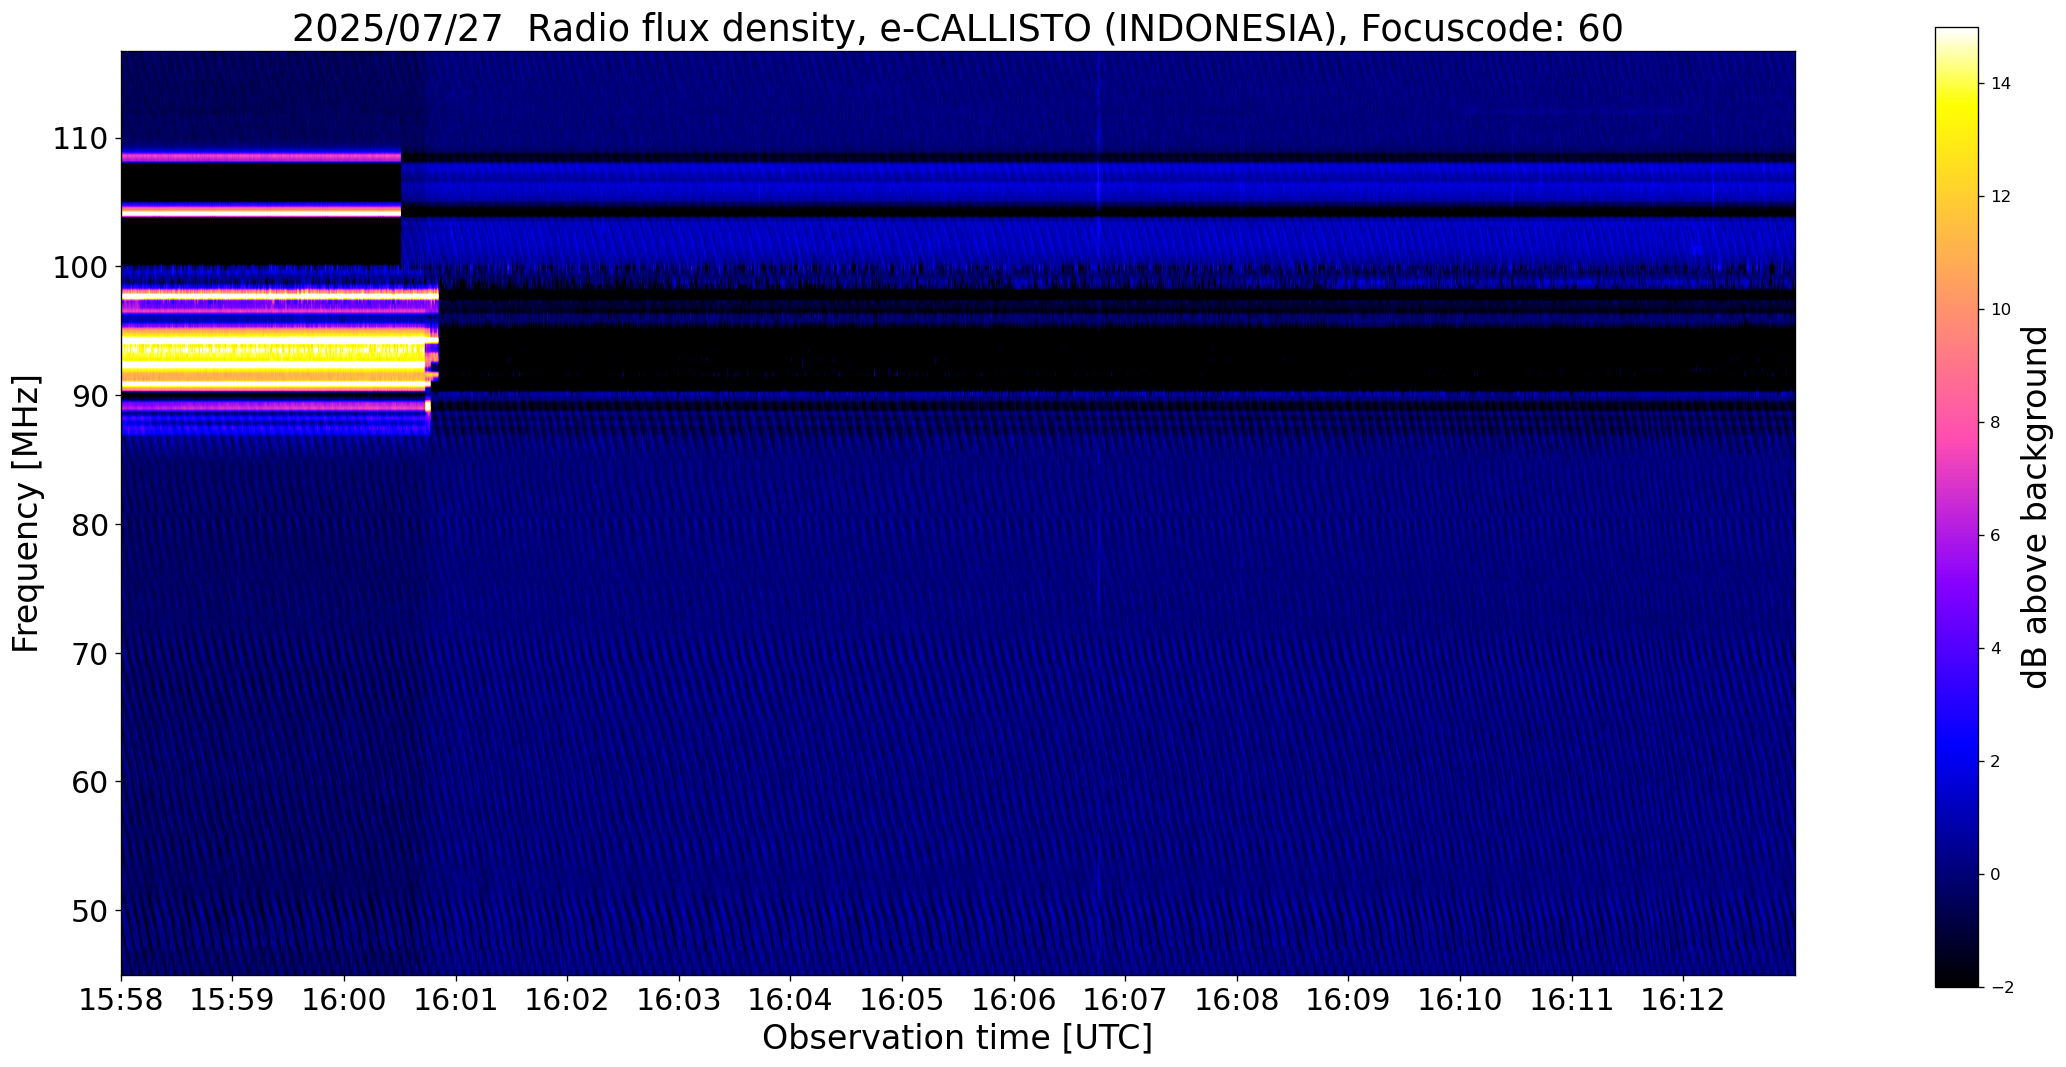Click the colorbar tick value 14
2066x1067 pixels.
pos(2001,84)
